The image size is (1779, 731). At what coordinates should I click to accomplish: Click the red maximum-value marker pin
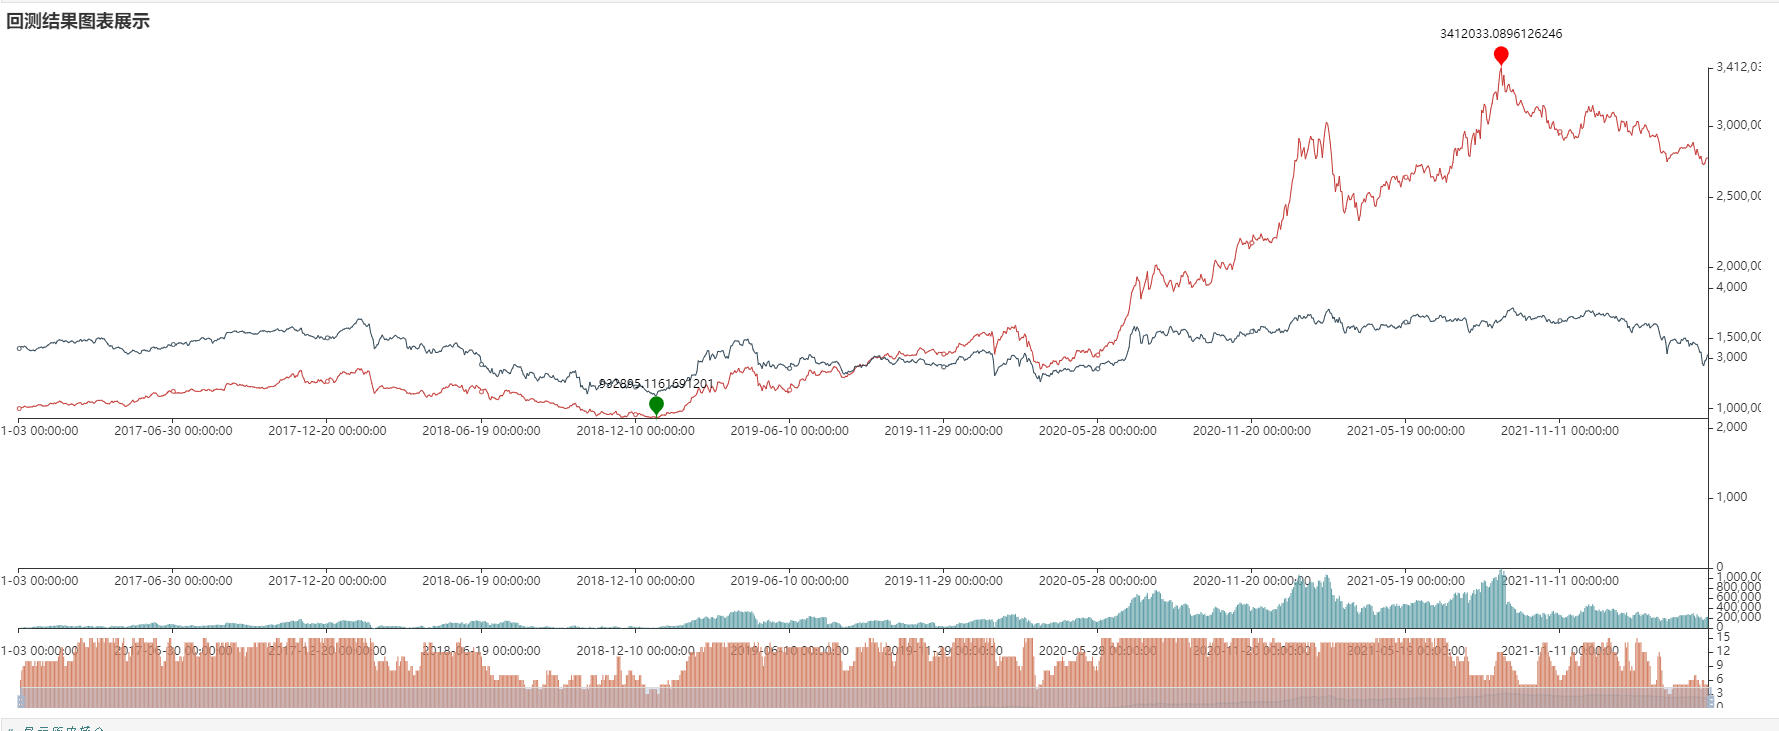pyautogui.click(x=1501, y=55)
